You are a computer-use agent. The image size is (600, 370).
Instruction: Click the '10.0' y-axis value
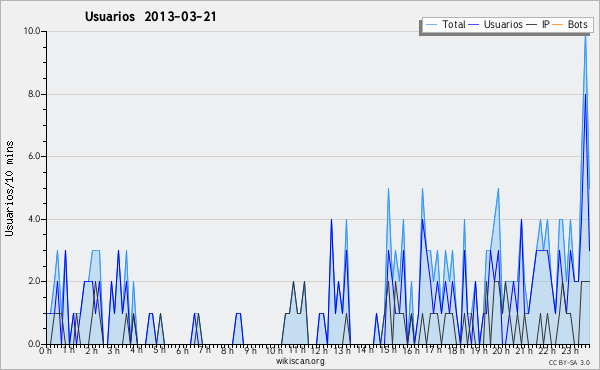[32, 31]
